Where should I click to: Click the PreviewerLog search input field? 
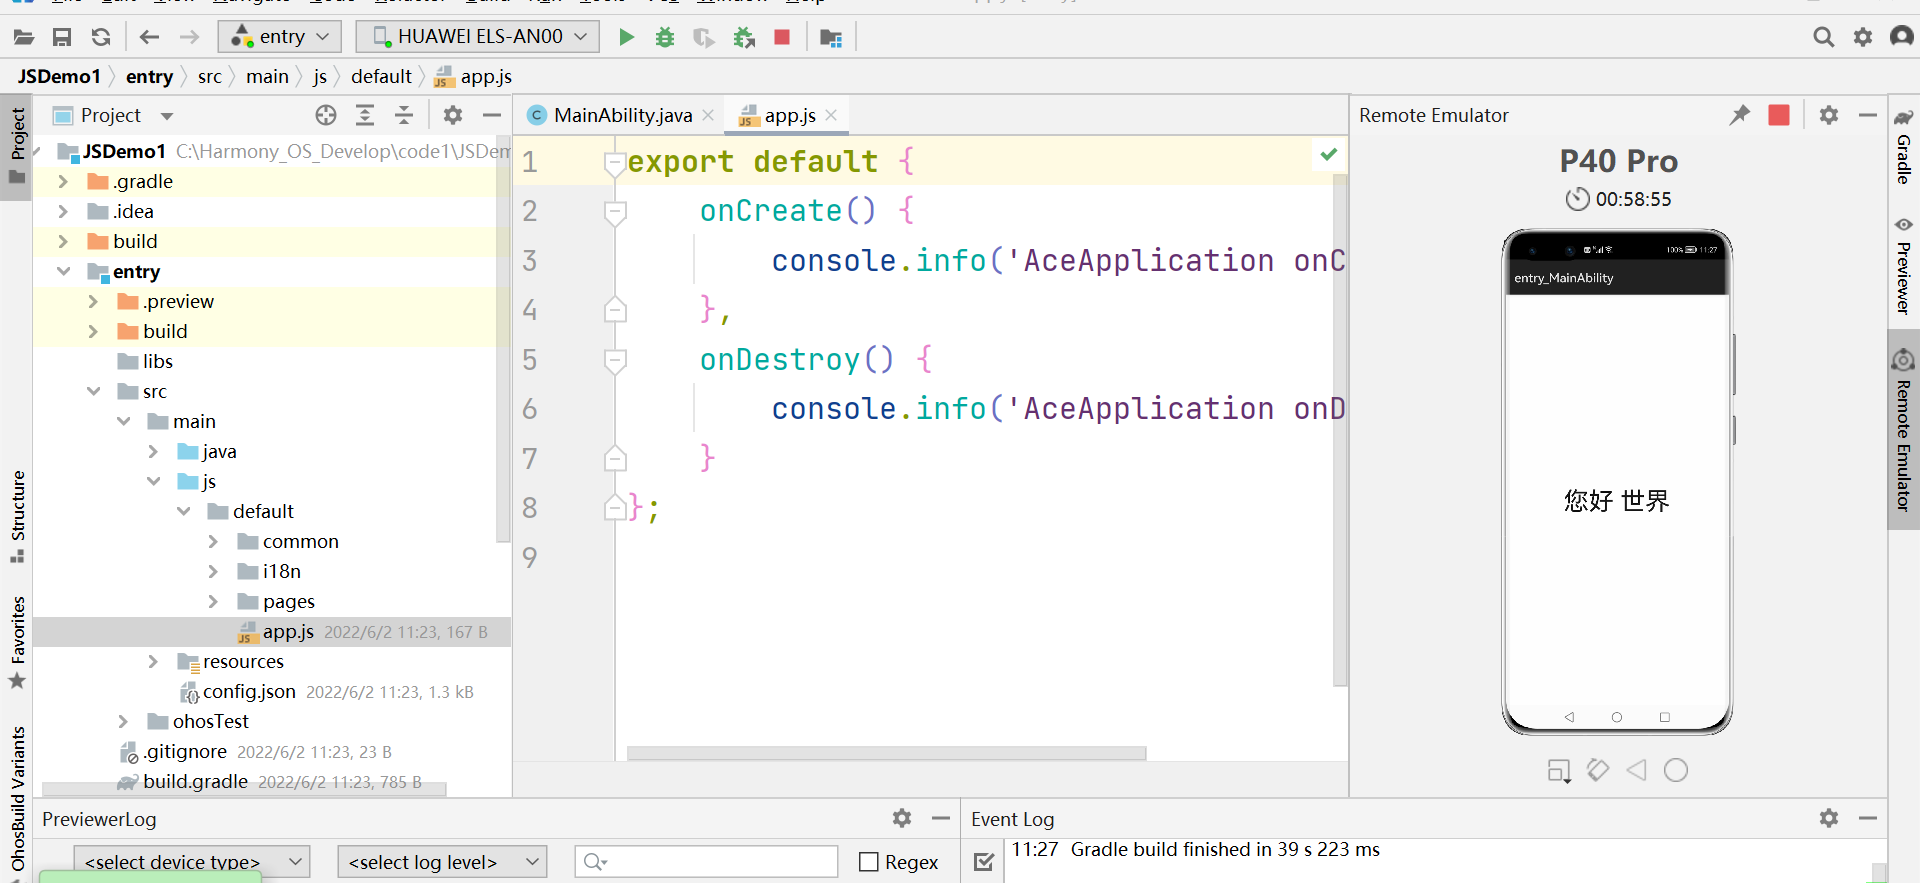pos(706,862)
